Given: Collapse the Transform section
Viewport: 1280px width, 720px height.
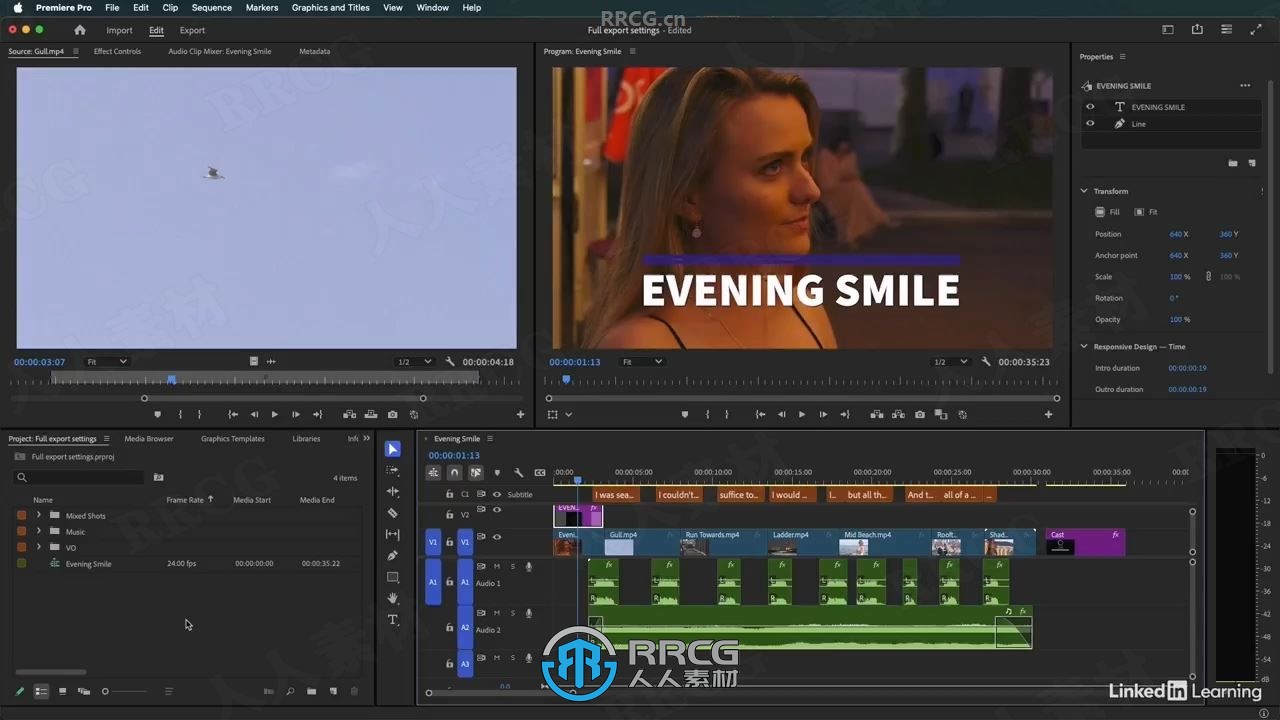Looking at the screenshot, I should coord(1084,191).
